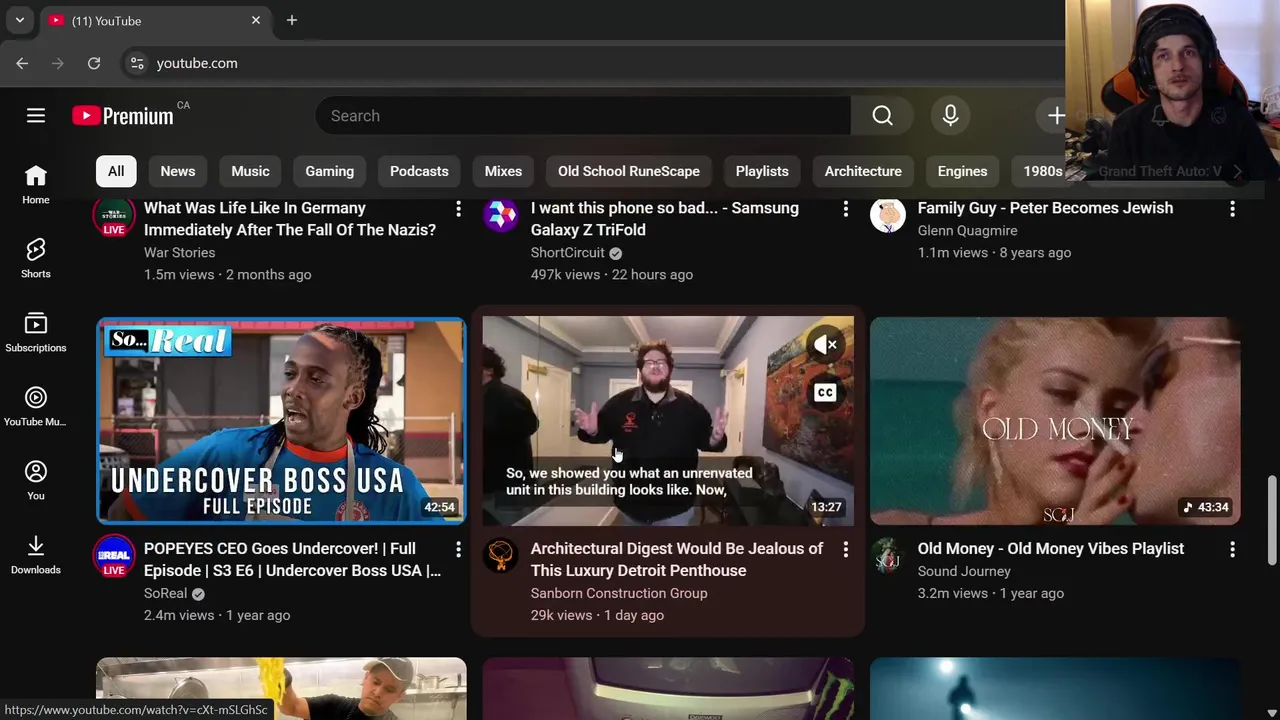Open options for Family Guy video
The width and height of the screenshot is (1280, 720).
(x=1232, y=209)
